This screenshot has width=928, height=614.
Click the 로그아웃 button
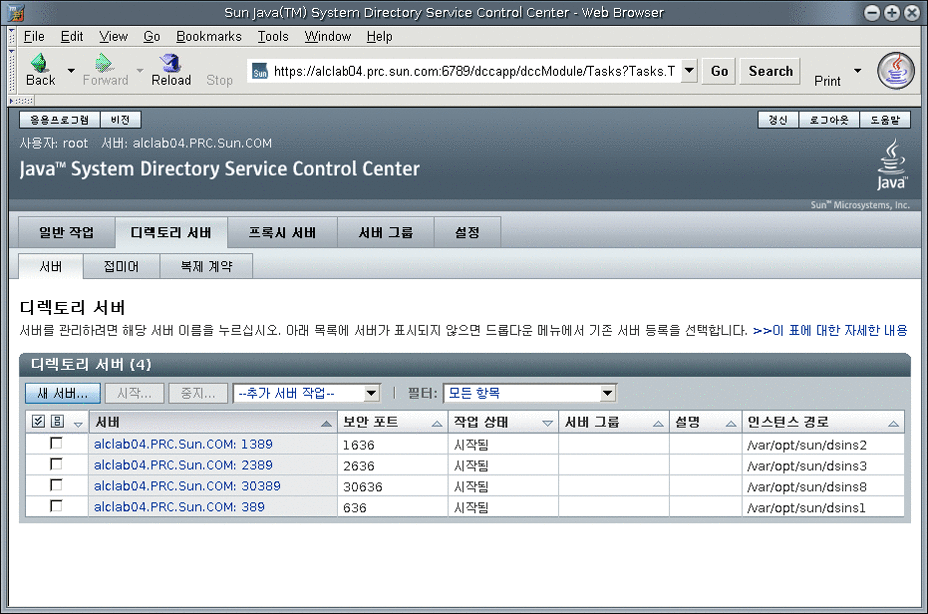coord(829,120)
